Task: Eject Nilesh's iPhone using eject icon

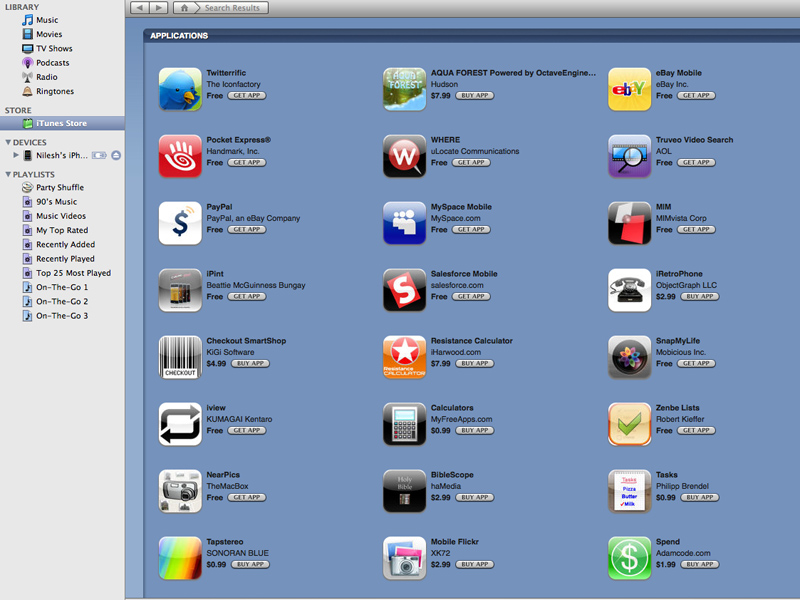Action: tap(116, 155)
